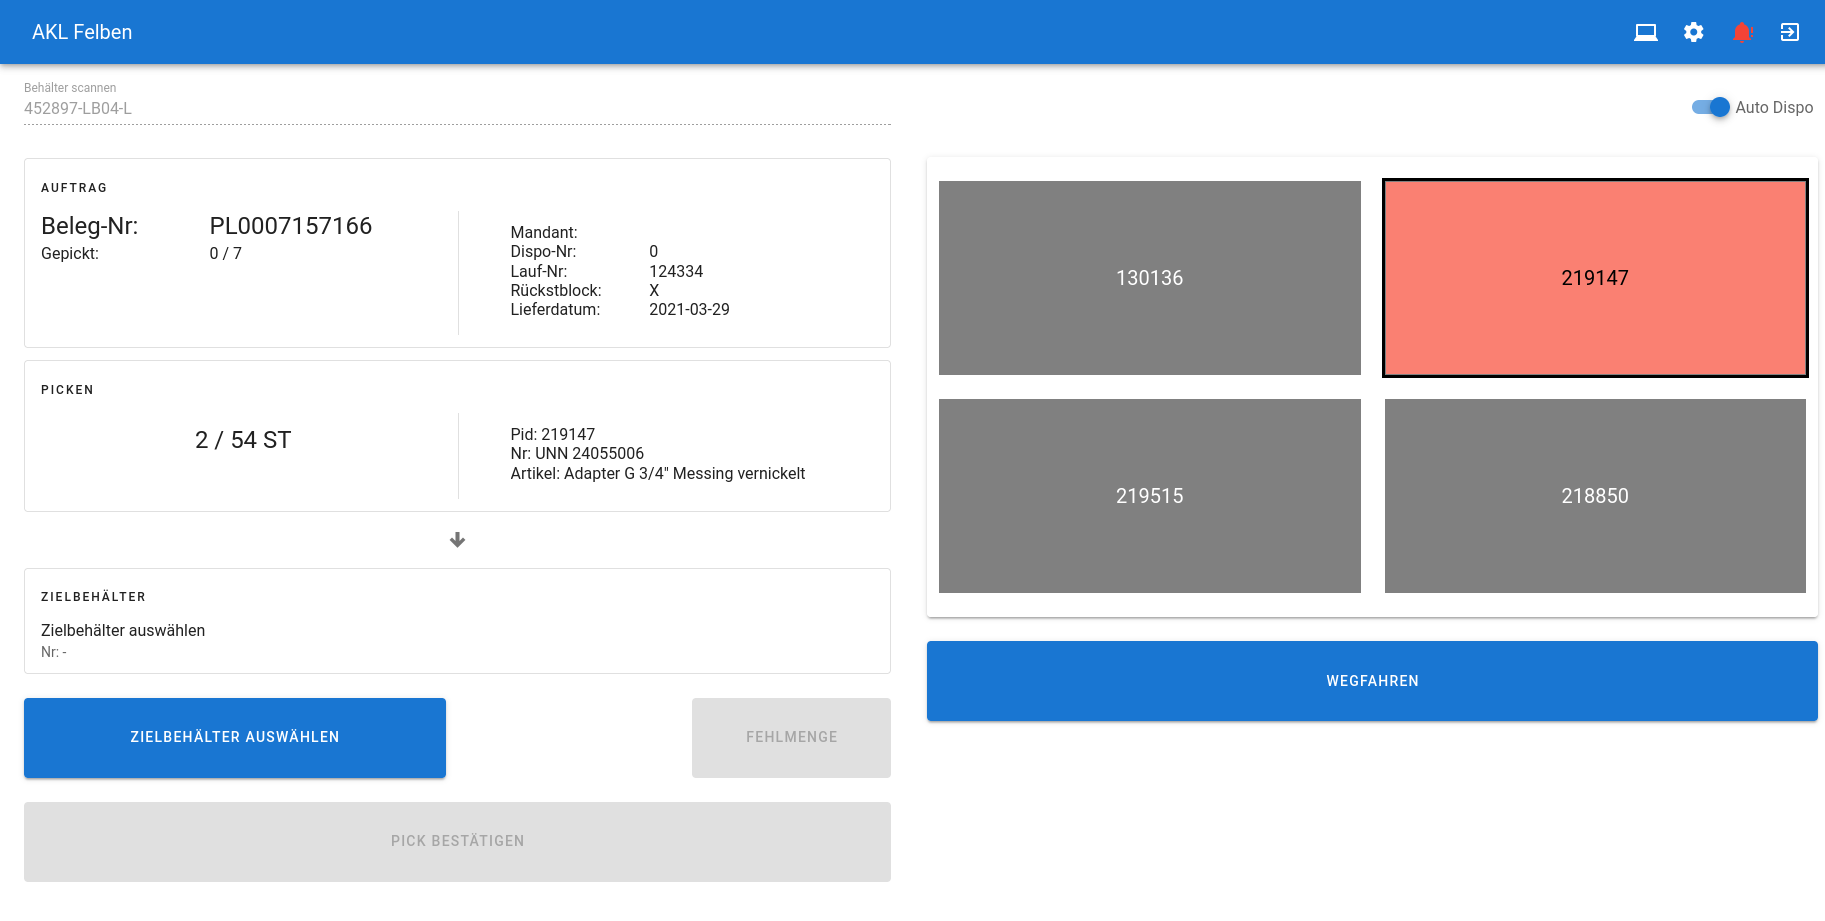Screen dimensions: 1825x921
Task: Select the container tile 218850
Action: 1594,496
